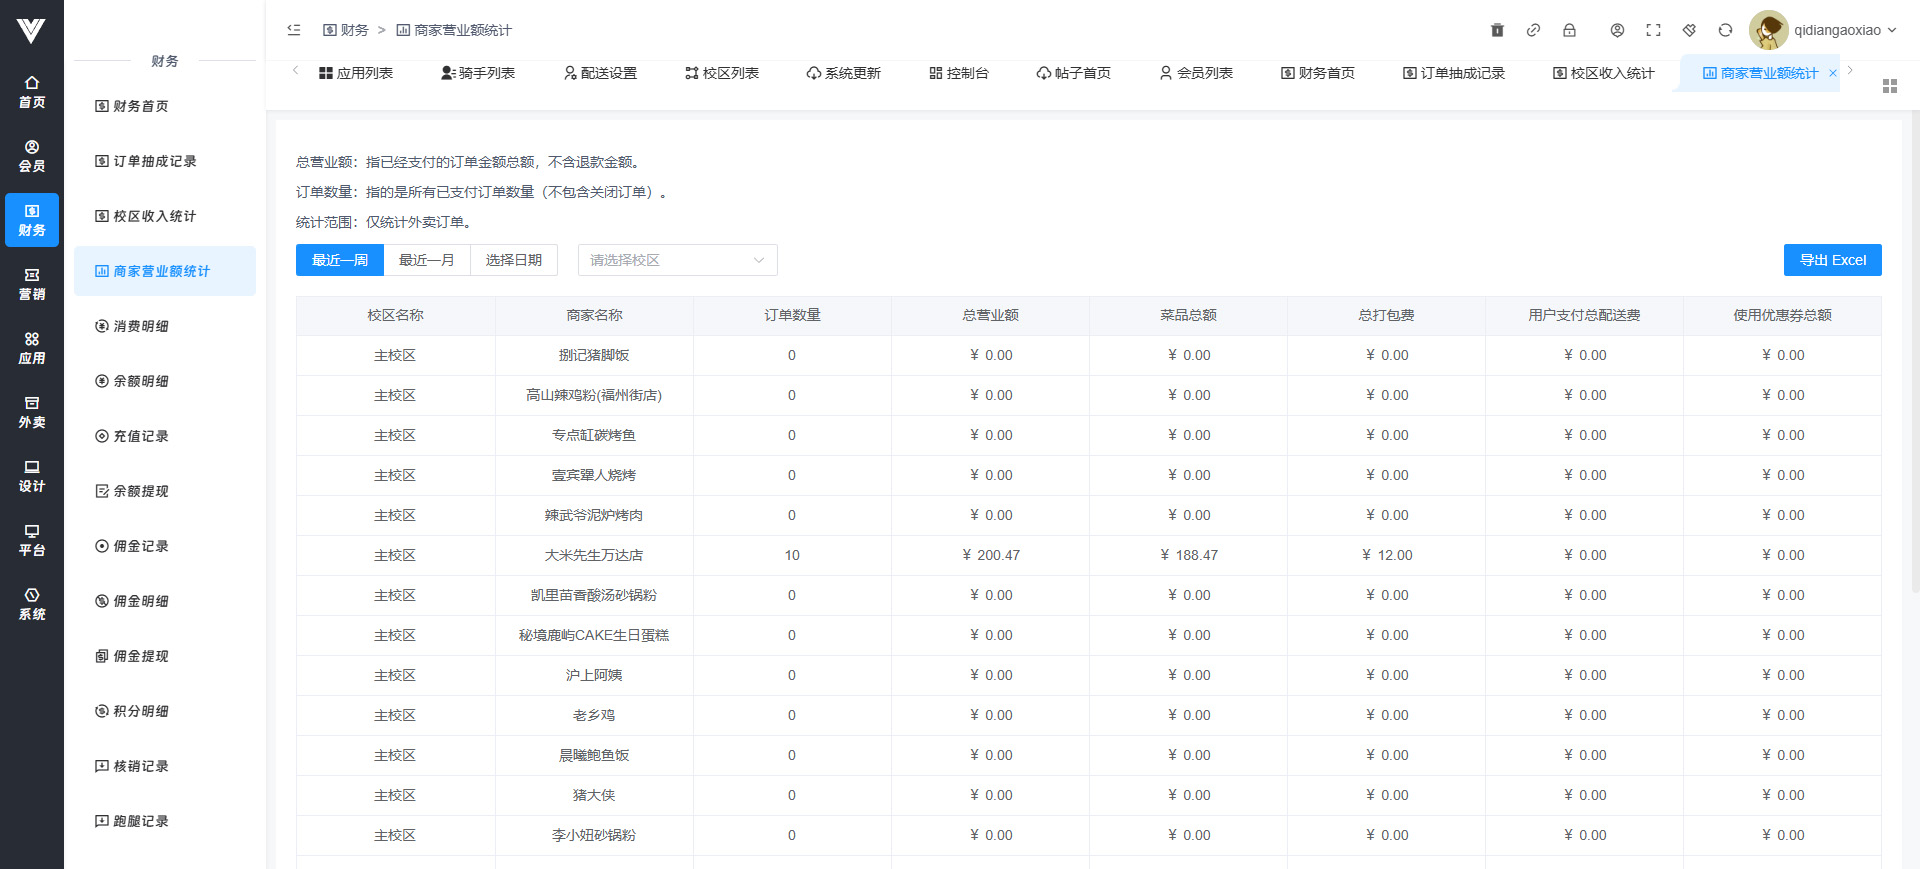Open the 营销 section in left rail

tap(32, 284)
